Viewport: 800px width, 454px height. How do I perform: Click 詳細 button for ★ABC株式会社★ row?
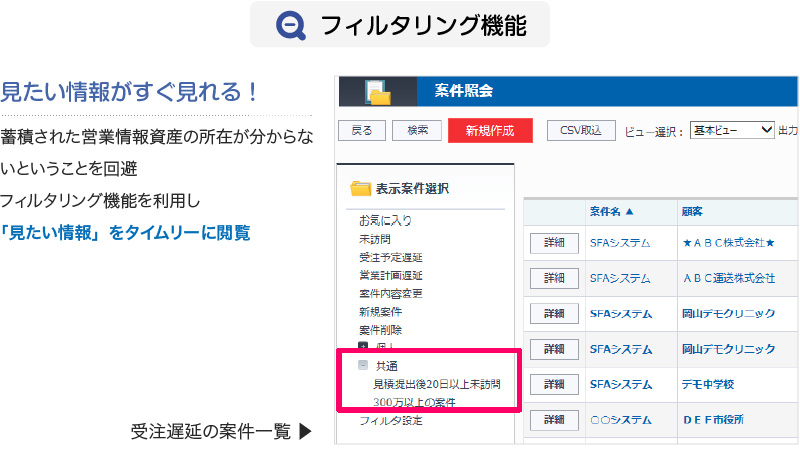click(554, 242)
